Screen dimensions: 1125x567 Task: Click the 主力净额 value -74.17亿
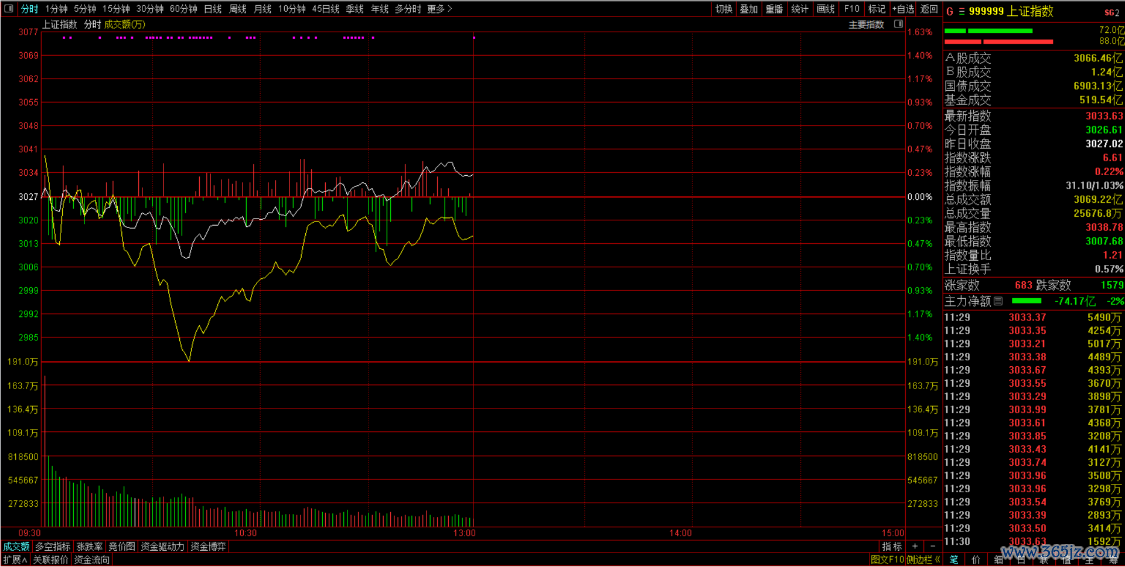pyautogui.click(x=1073, y=301)
